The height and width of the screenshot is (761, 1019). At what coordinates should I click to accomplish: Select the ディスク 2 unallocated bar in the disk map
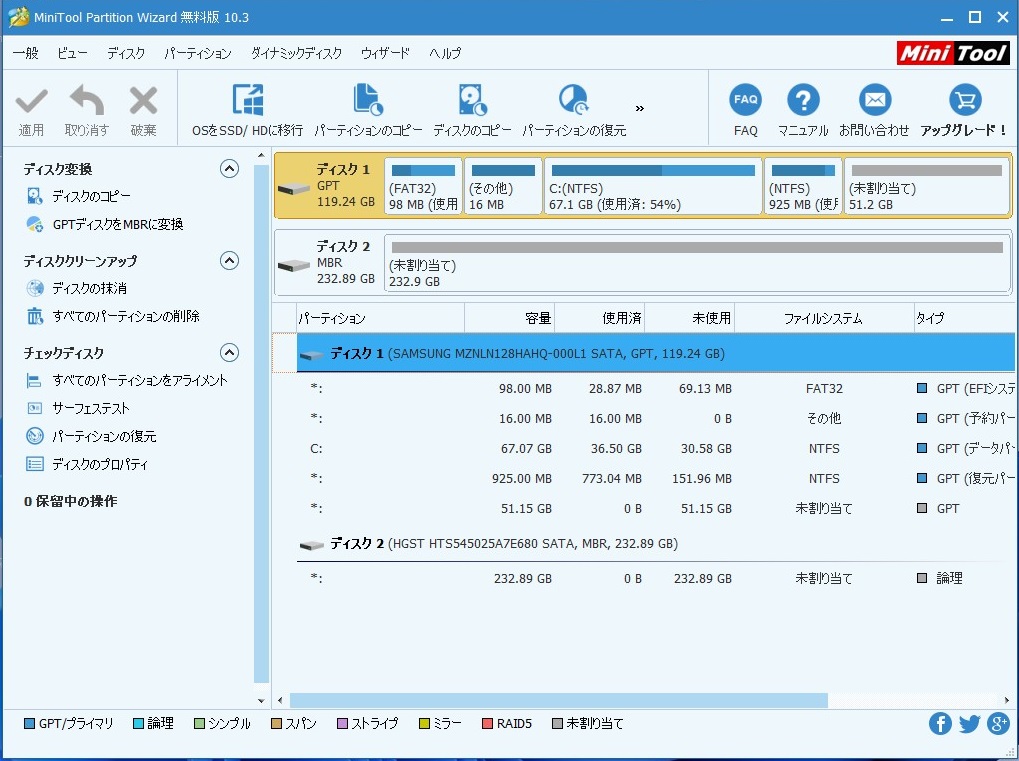pos(695,263)
